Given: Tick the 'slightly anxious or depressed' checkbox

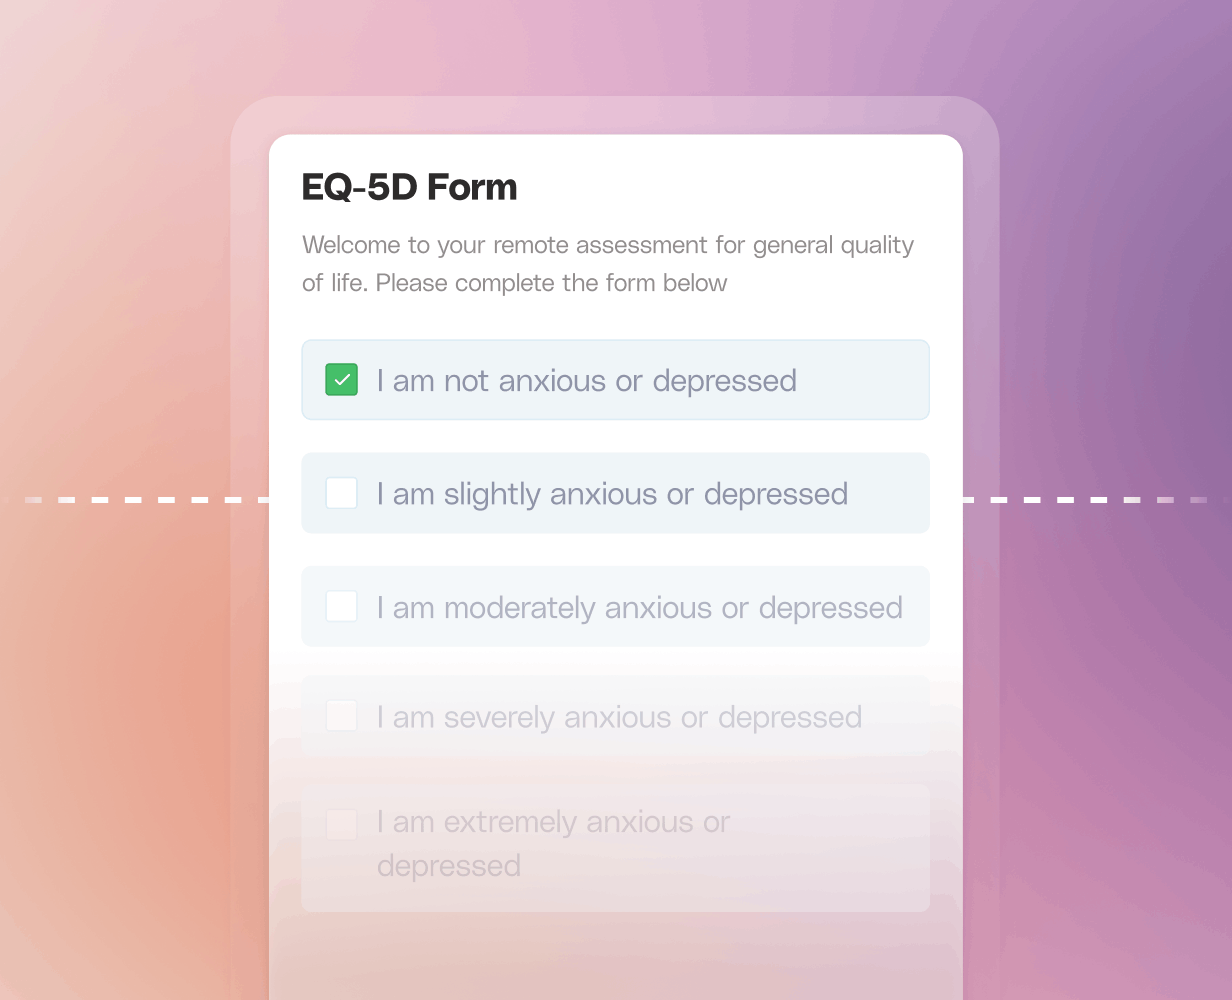Looking at the screenshot, I should (341, 493).
